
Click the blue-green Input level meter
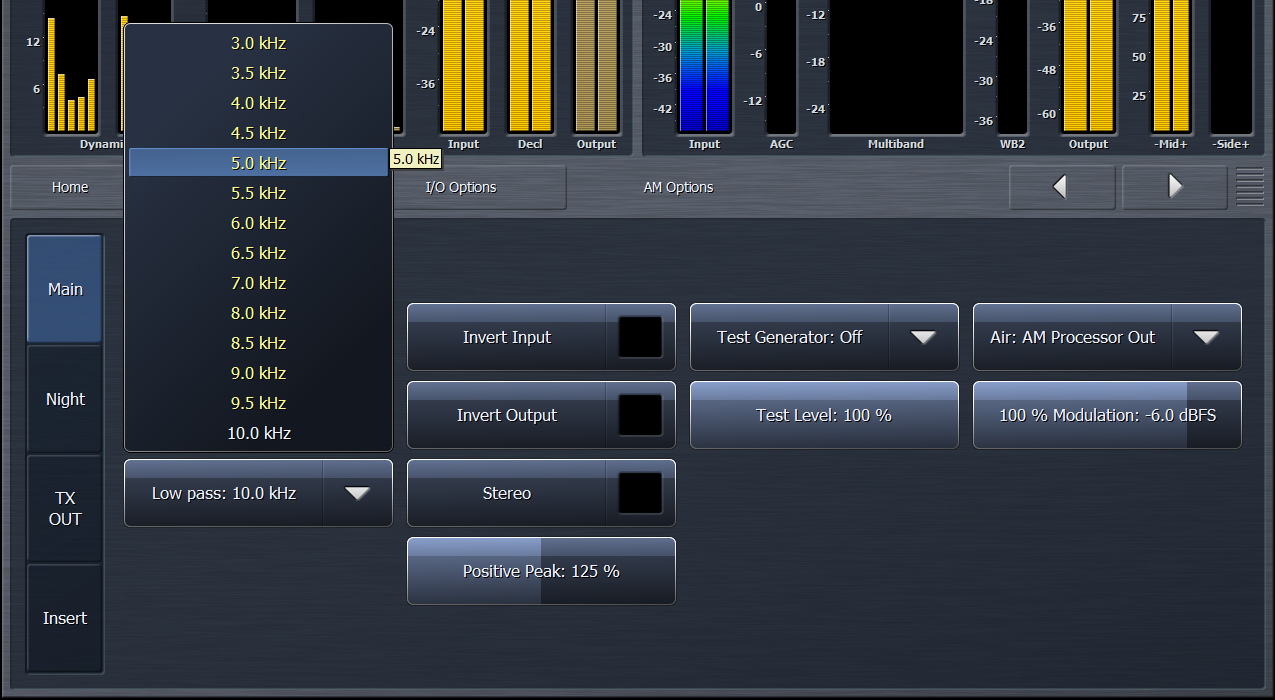pyautogui.click(x=705, y=66)
